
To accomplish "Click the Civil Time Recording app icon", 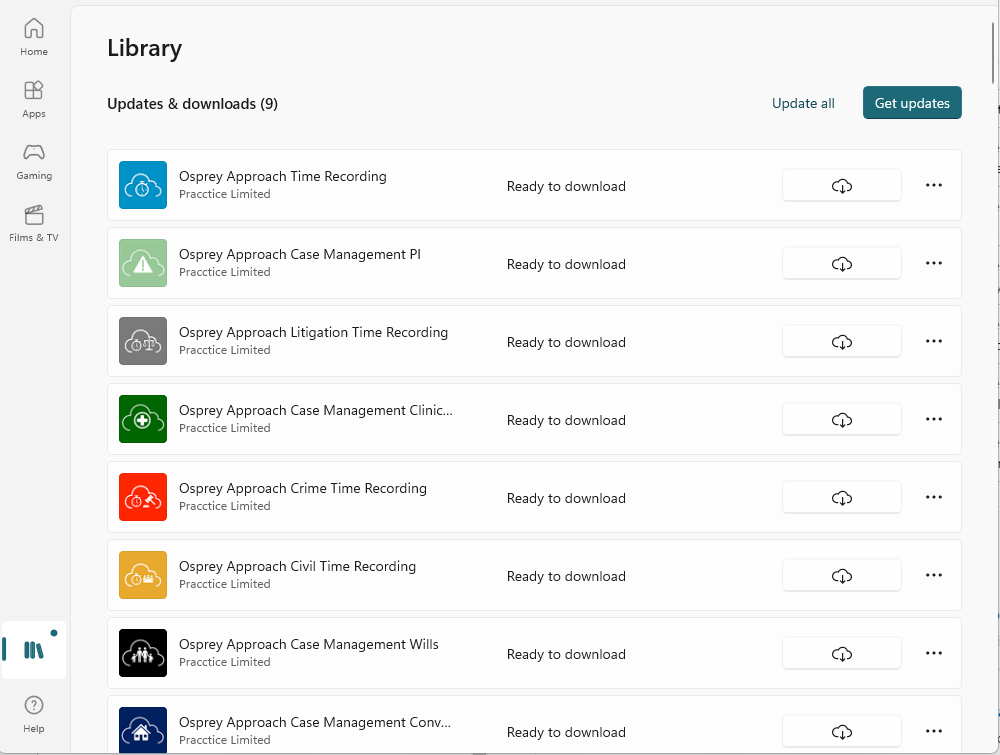I will tap(143, 575).
